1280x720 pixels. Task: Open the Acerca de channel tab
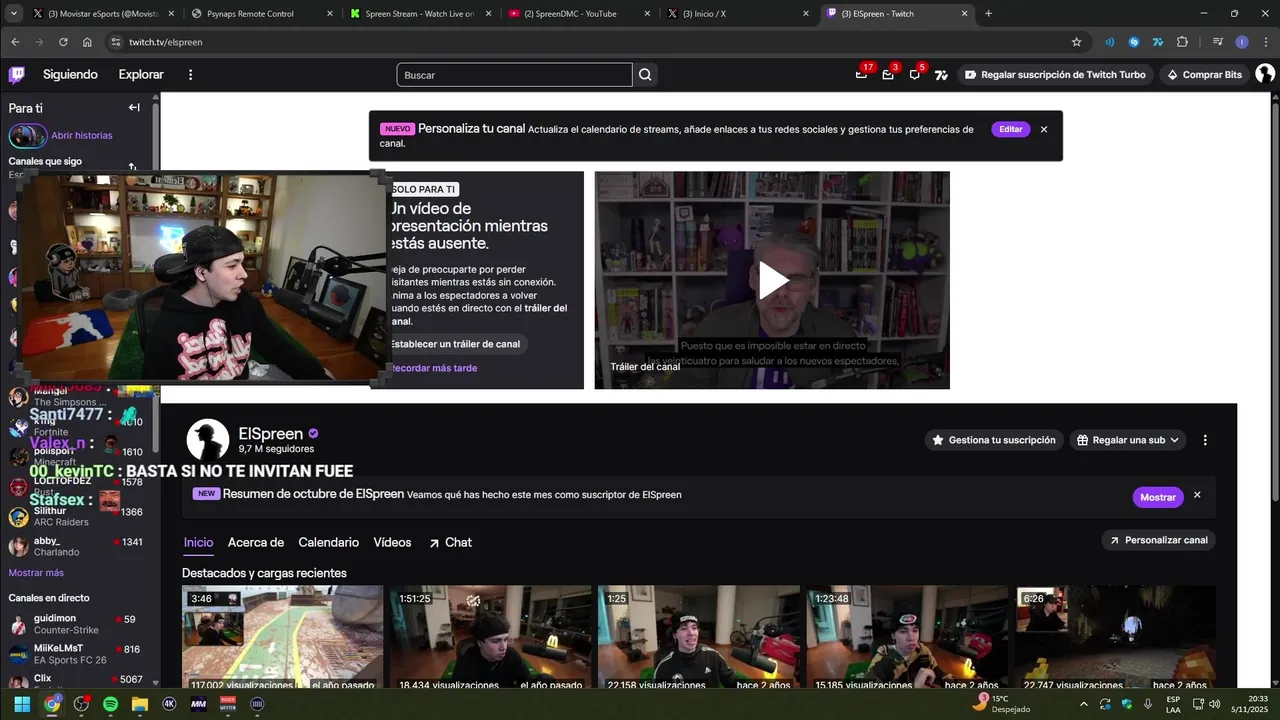256,542
